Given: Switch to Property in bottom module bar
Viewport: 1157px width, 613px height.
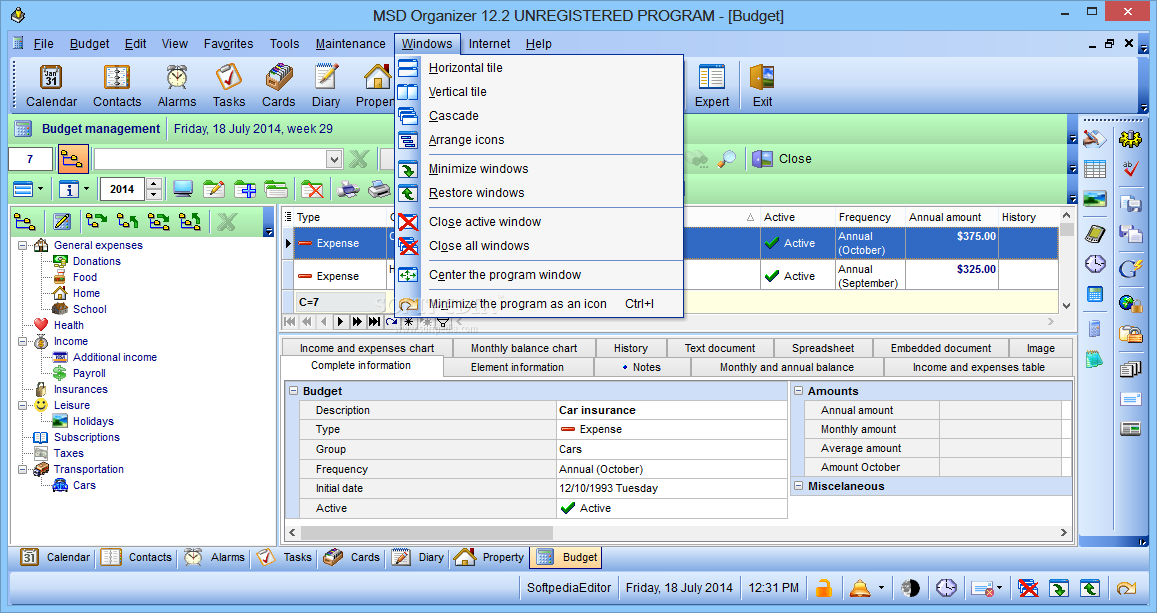Looking at the screenshot, I should [488, 558].
